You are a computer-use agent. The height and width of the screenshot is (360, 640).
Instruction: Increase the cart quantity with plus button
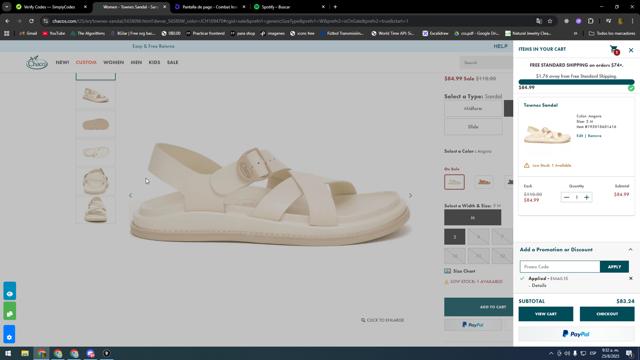coord(587,197)
